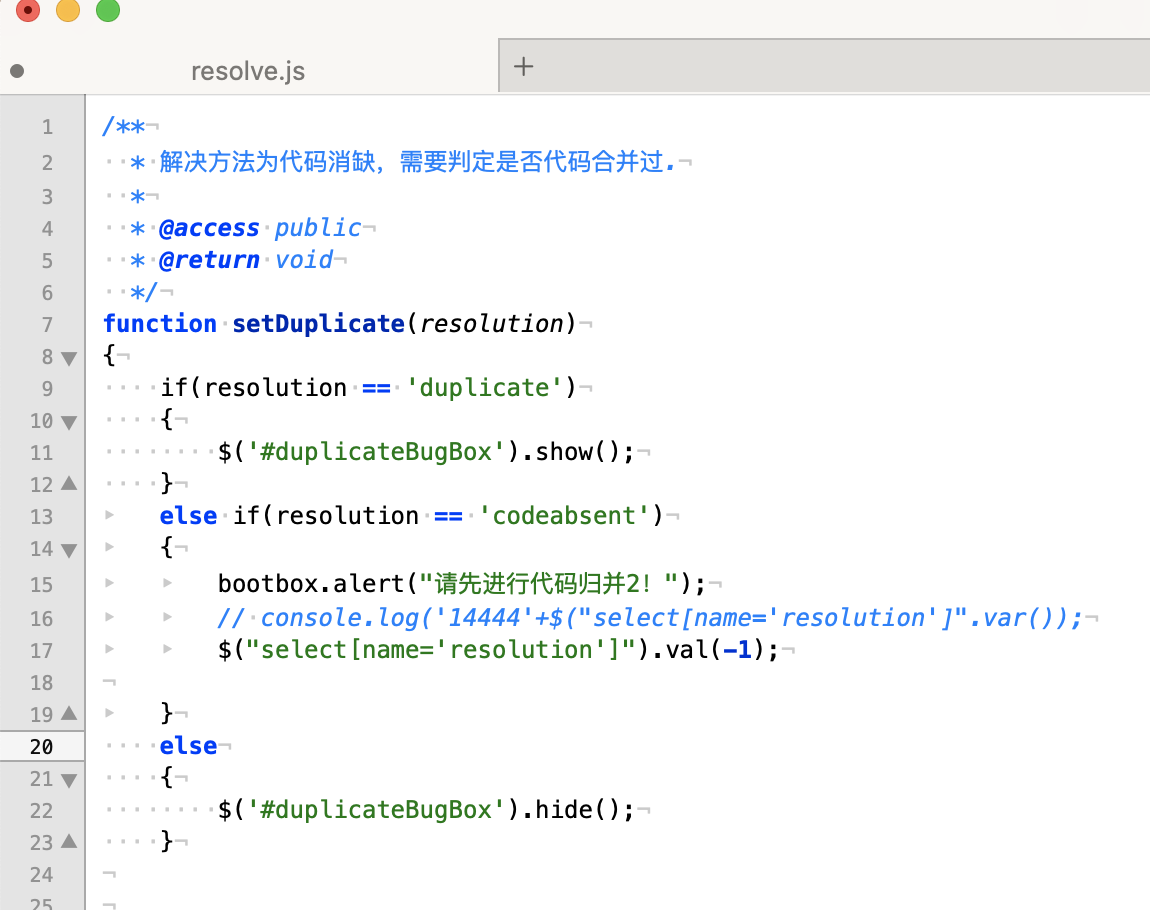Maximize the window with the green button
Viewport: 1150px width, 910px height.
107,11
